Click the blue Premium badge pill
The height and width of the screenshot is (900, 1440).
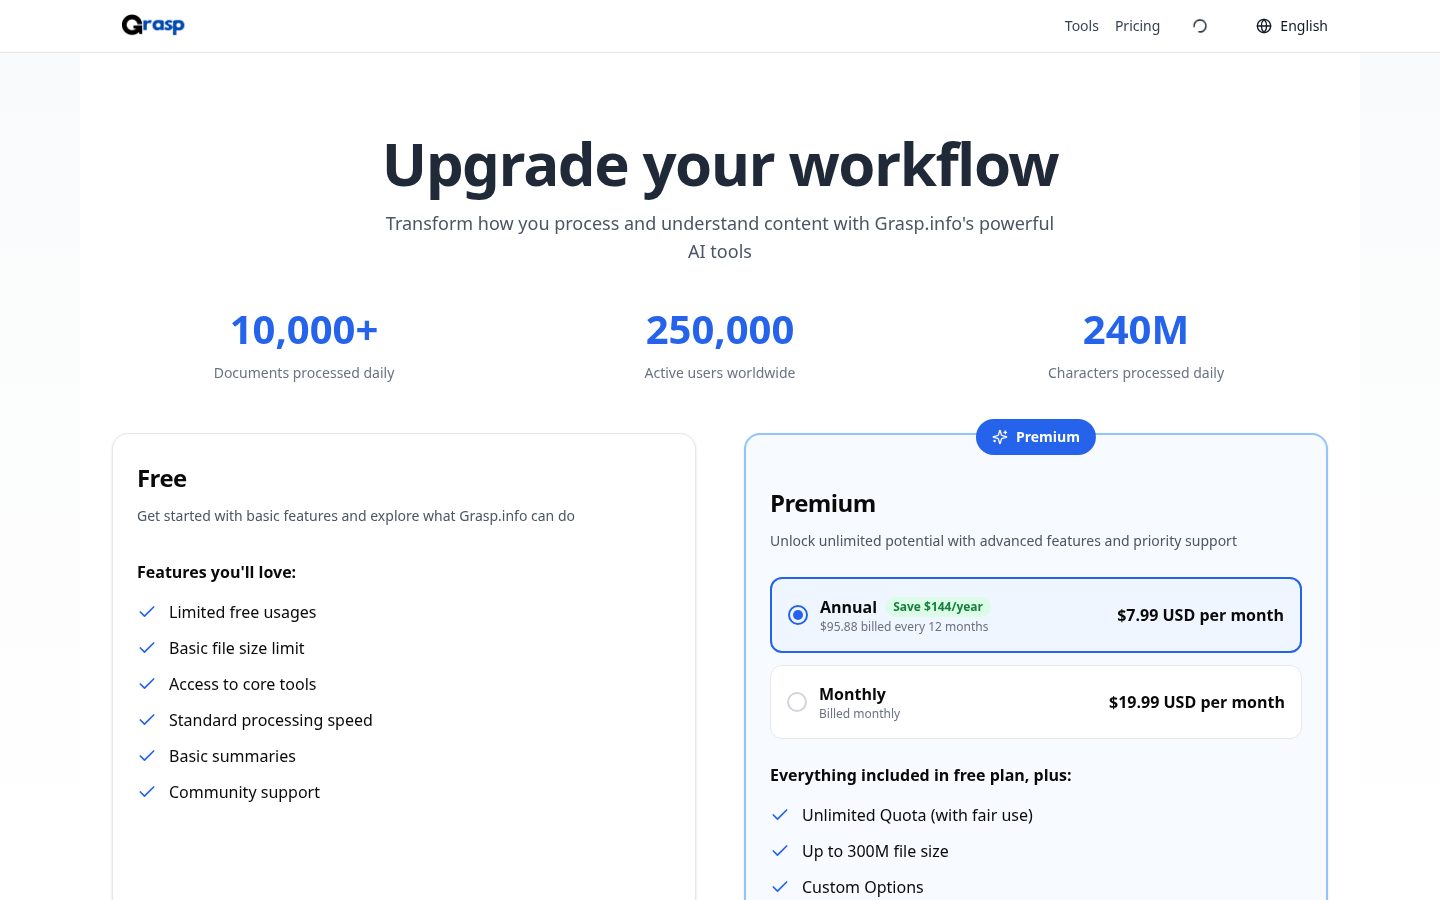(1036, 437)
